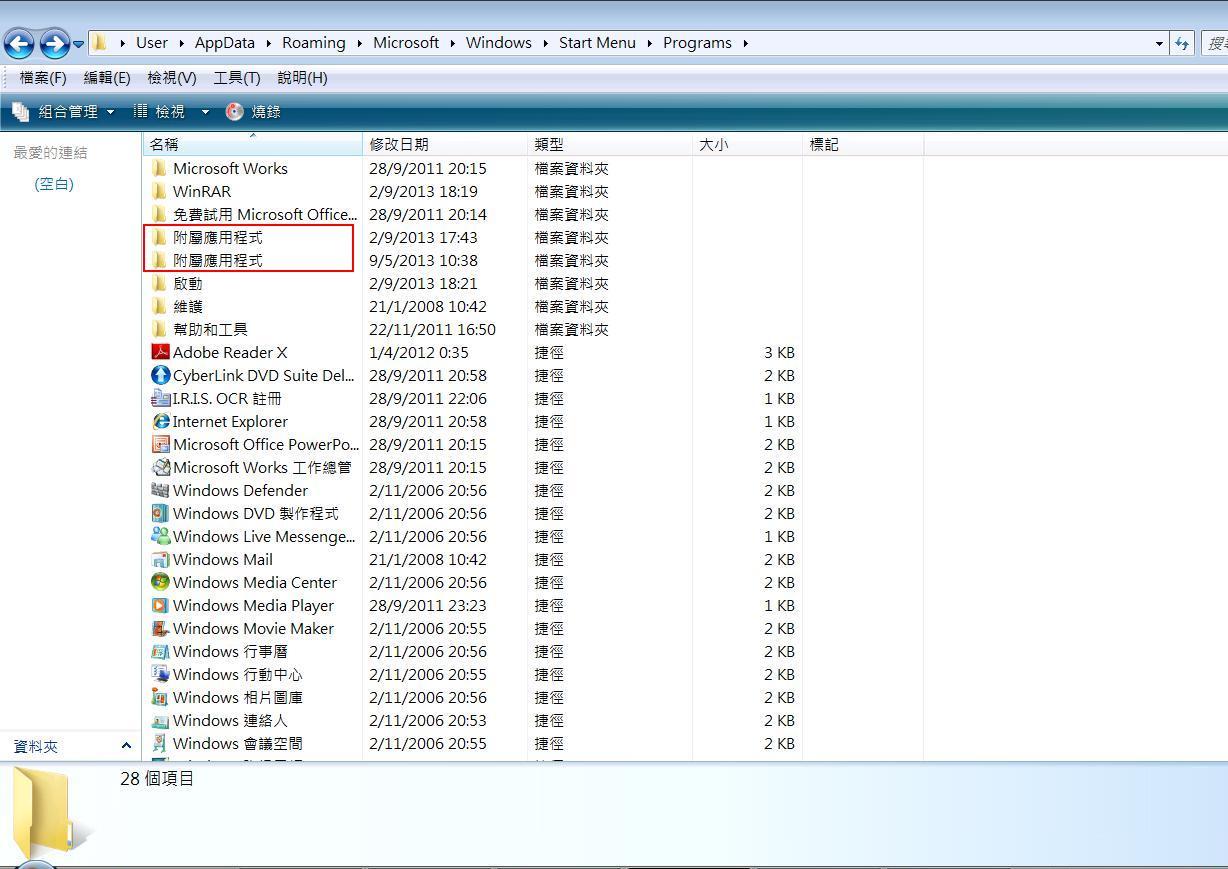Open the 工具(T) menu
Image resolution: width=1228 pixels, height=869 pixels.
[237, 77]
